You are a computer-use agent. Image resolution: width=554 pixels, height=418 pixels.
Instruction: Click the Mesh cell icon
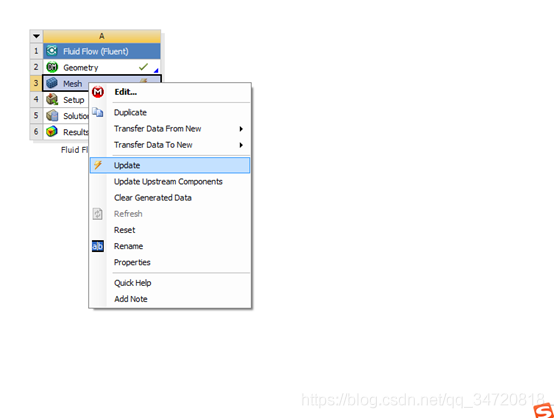[52, 83]
